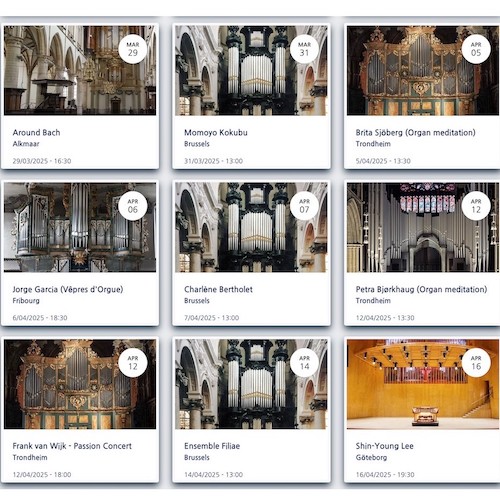Open Petra Bjørkhaug (Organ meditation) title
This screenshot has width=500, height=500.
point(421,289)
